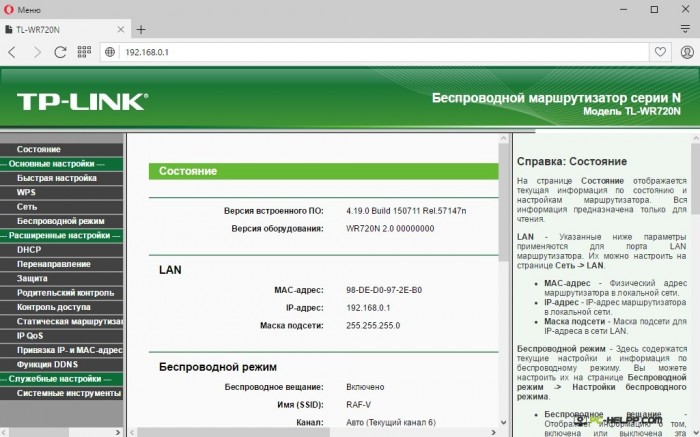Viewport: 700px width, 437px height.
Task: Reload the router page
Action: click(60, 52)
